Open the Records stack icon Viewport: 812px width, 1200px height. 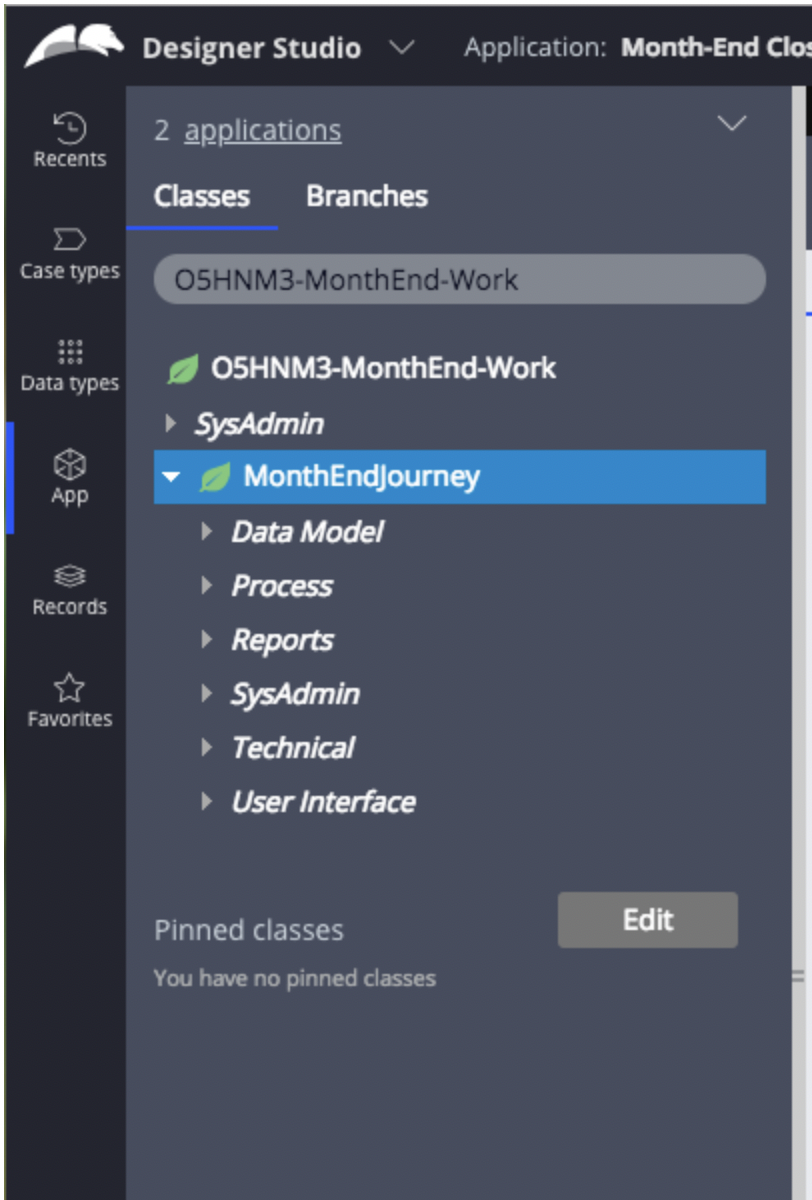click(x=69, y=576)
